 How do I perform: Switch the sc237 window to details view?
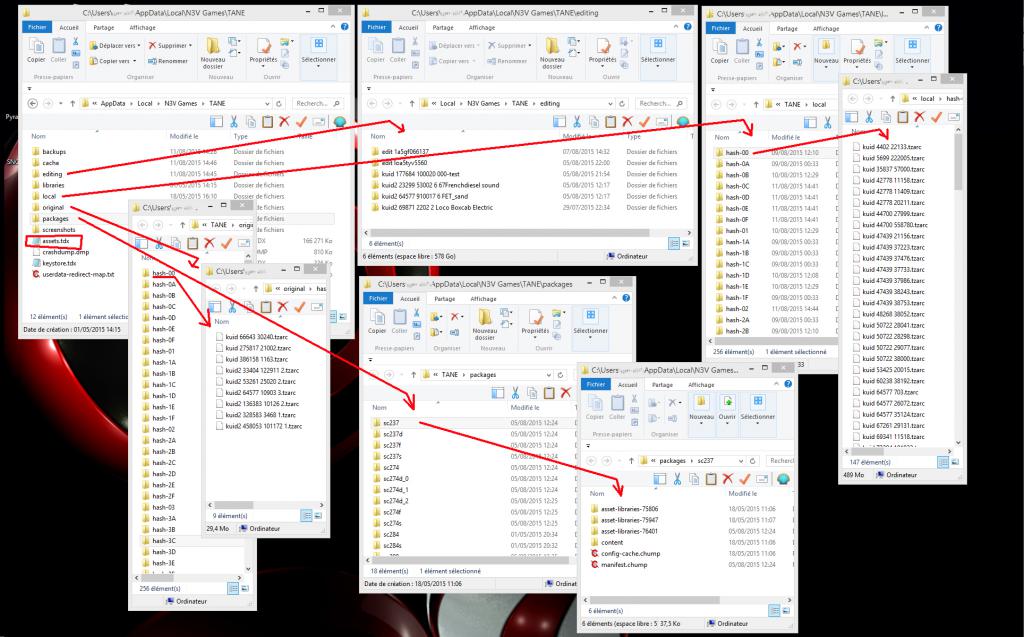pos(774,611)
